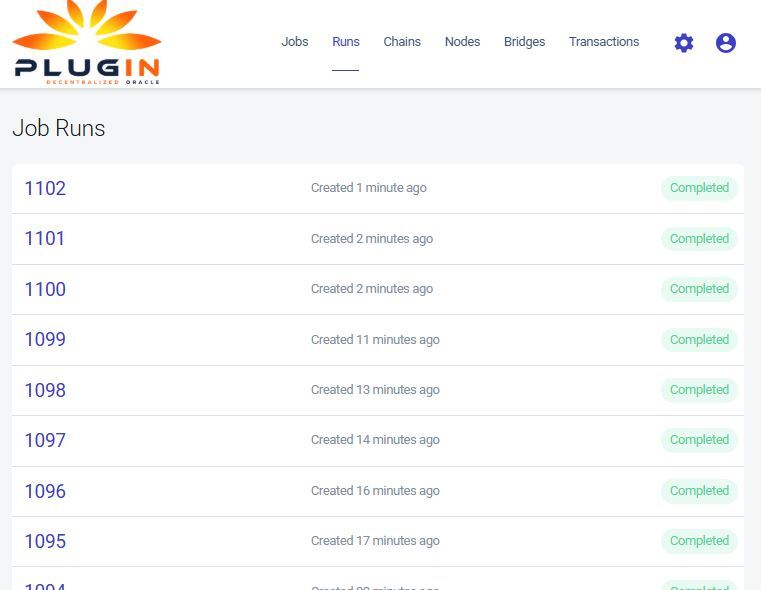Viewport: 761px width, 590px height.
Task: Select the Runs tab
Action: pyautogui.click(x=346, y=42)
